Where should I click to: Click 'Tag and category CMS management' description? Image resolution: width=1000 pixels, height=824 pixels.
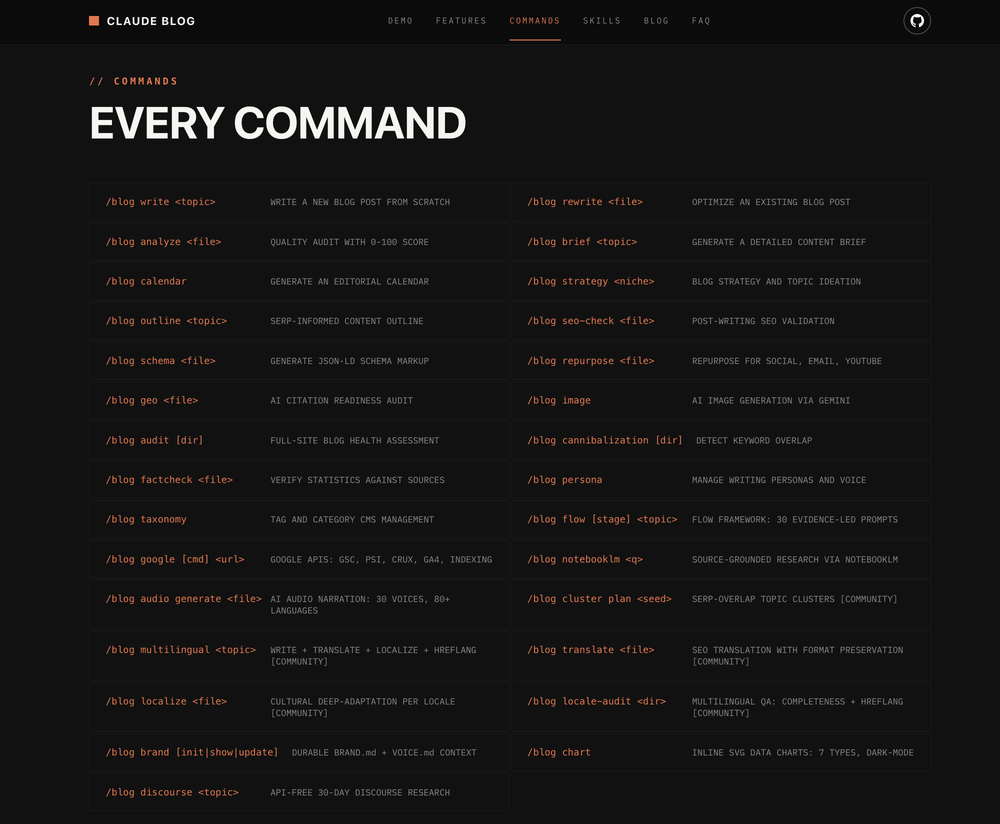coord(352,519)
